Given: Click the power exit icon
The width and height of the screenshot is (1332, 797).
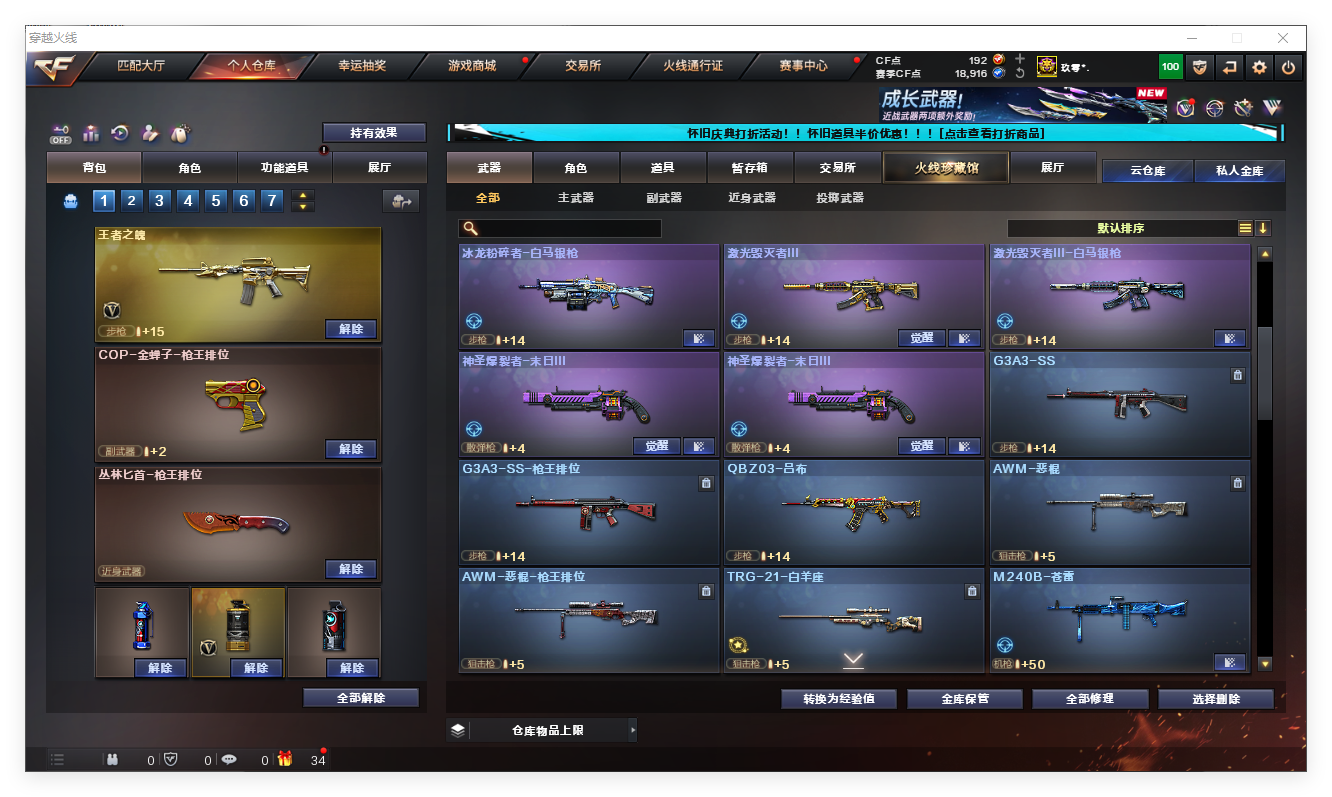Looking at the screenshot, I should point(1288,67).
